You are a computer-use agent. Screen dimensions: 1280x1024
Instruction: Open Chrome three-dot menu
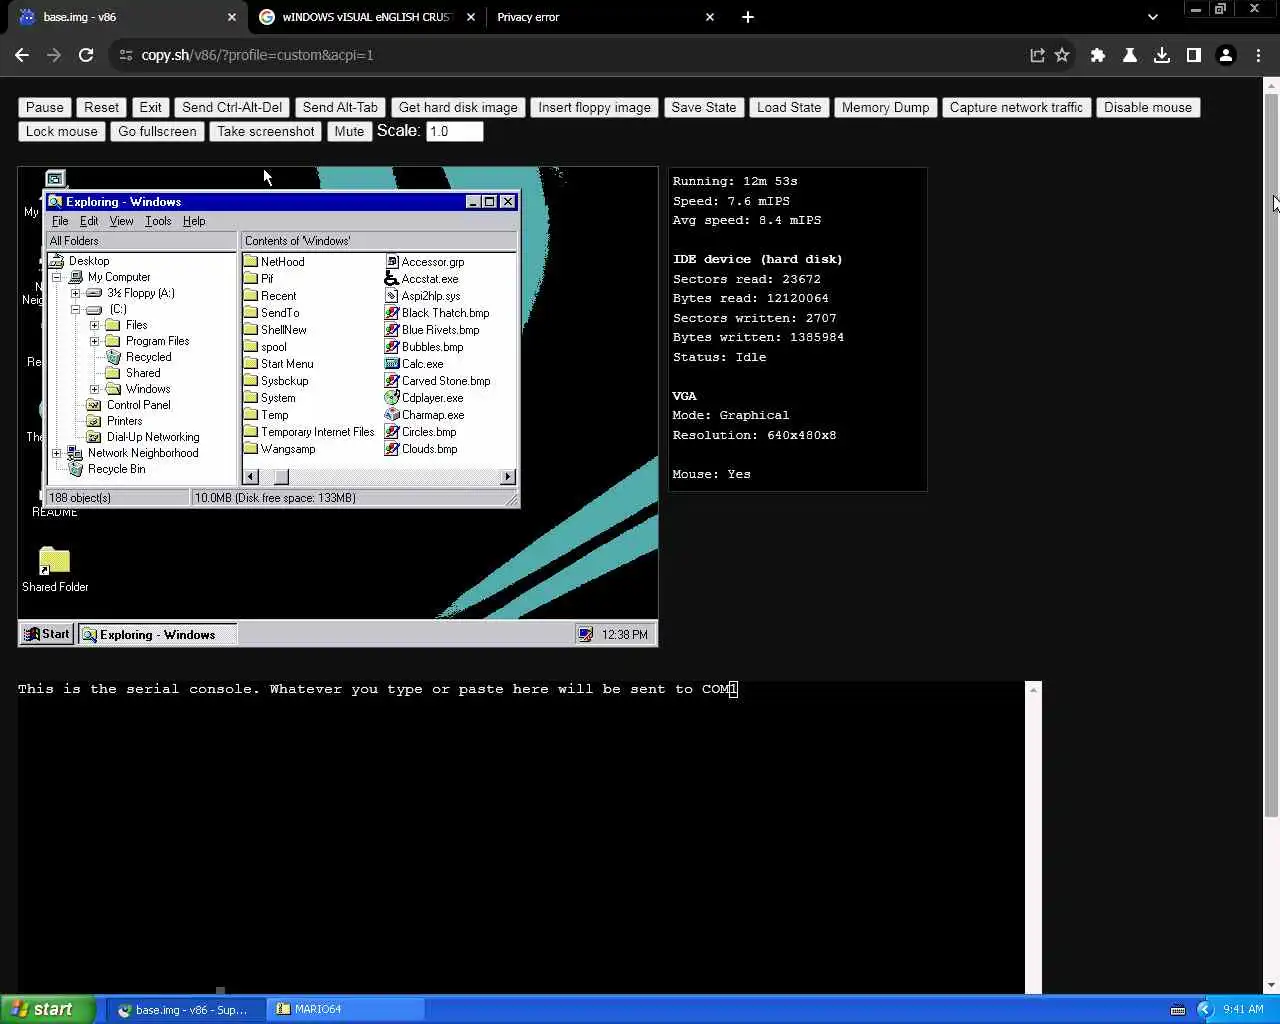1258,55
